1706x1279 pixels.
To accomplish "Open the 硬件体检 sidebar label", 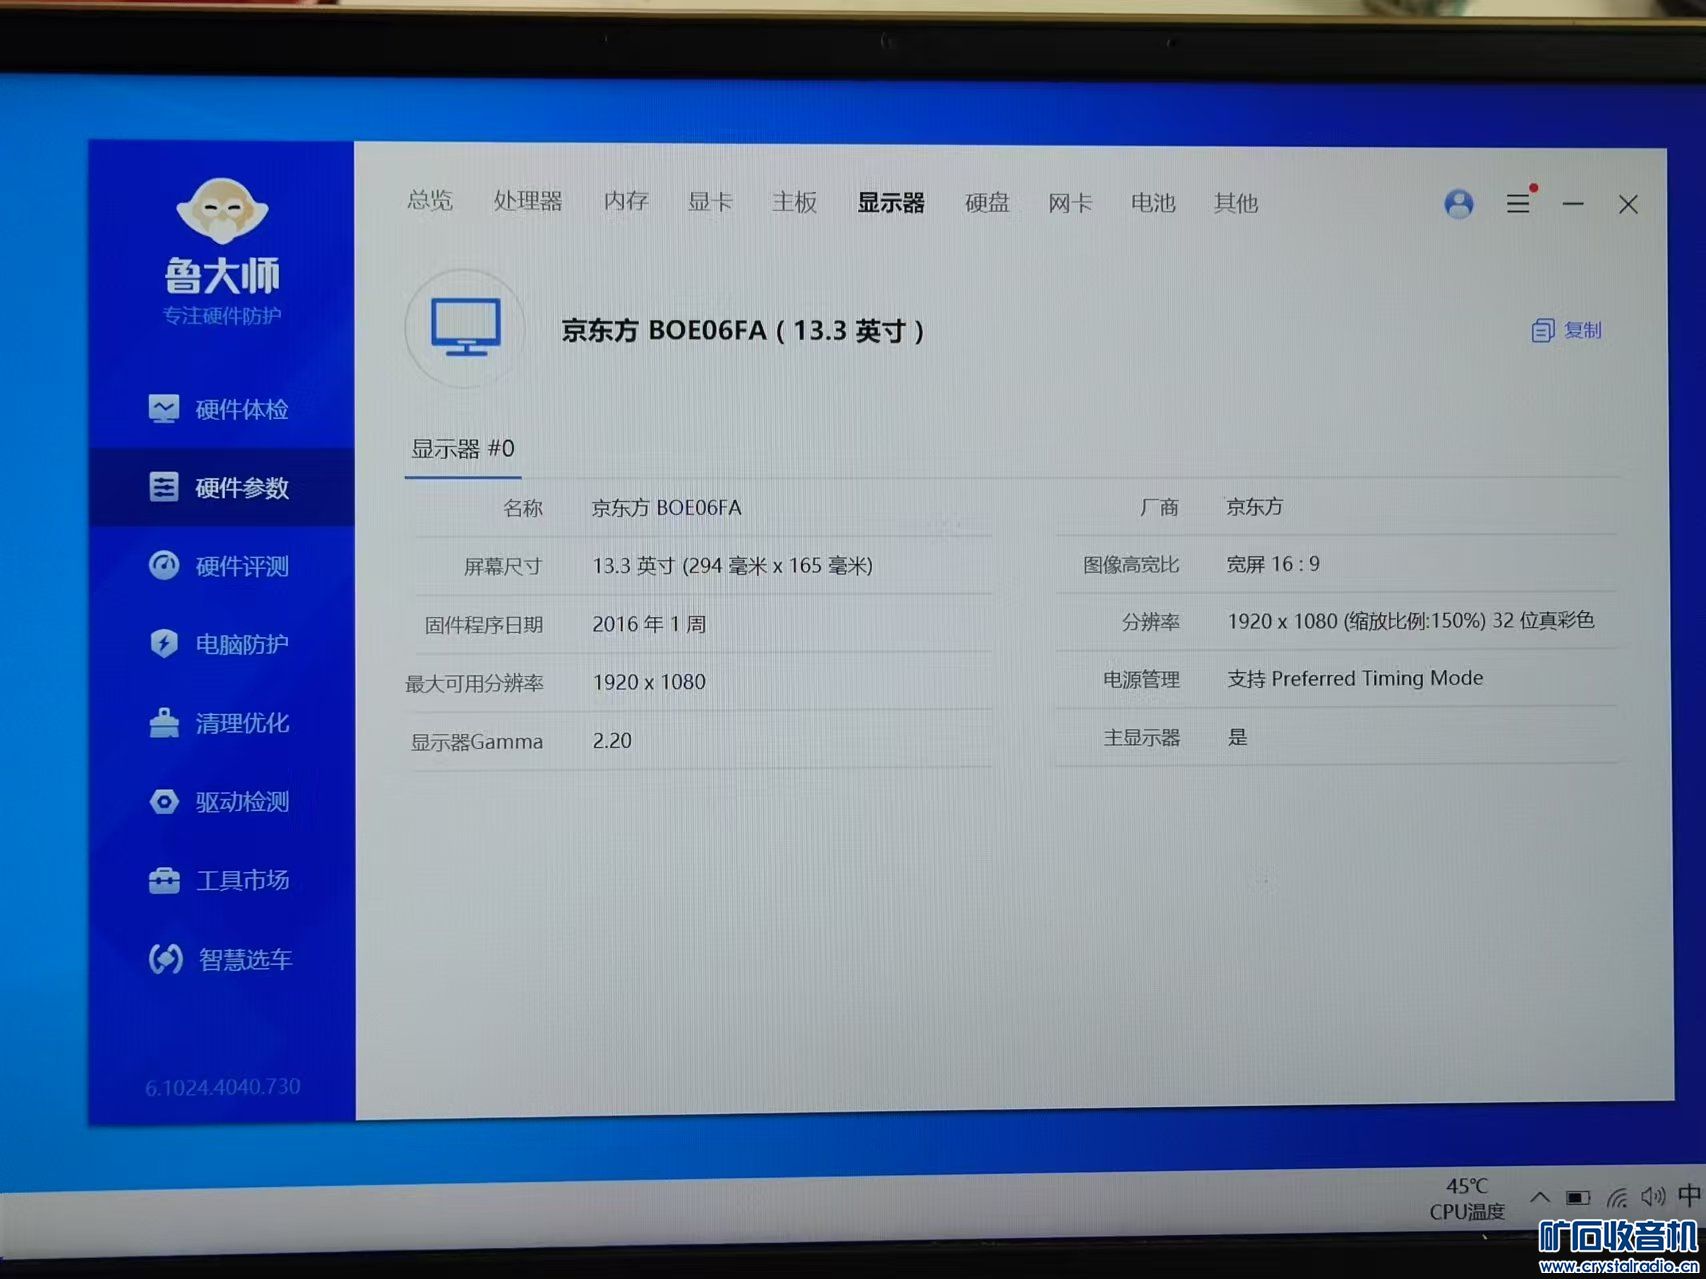I will 242,410.
